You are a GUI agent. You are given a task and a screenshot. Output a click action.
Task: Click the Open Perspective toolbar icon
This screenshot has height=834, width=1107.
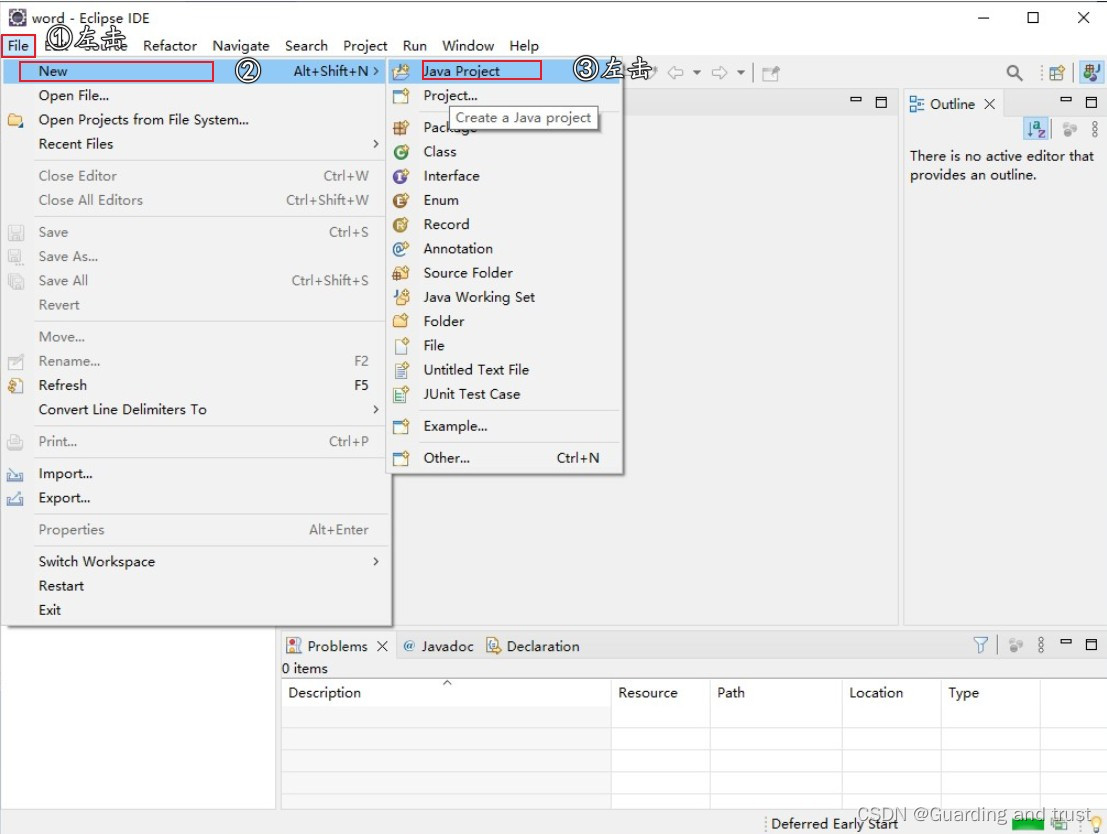(x=1057, y=73)
